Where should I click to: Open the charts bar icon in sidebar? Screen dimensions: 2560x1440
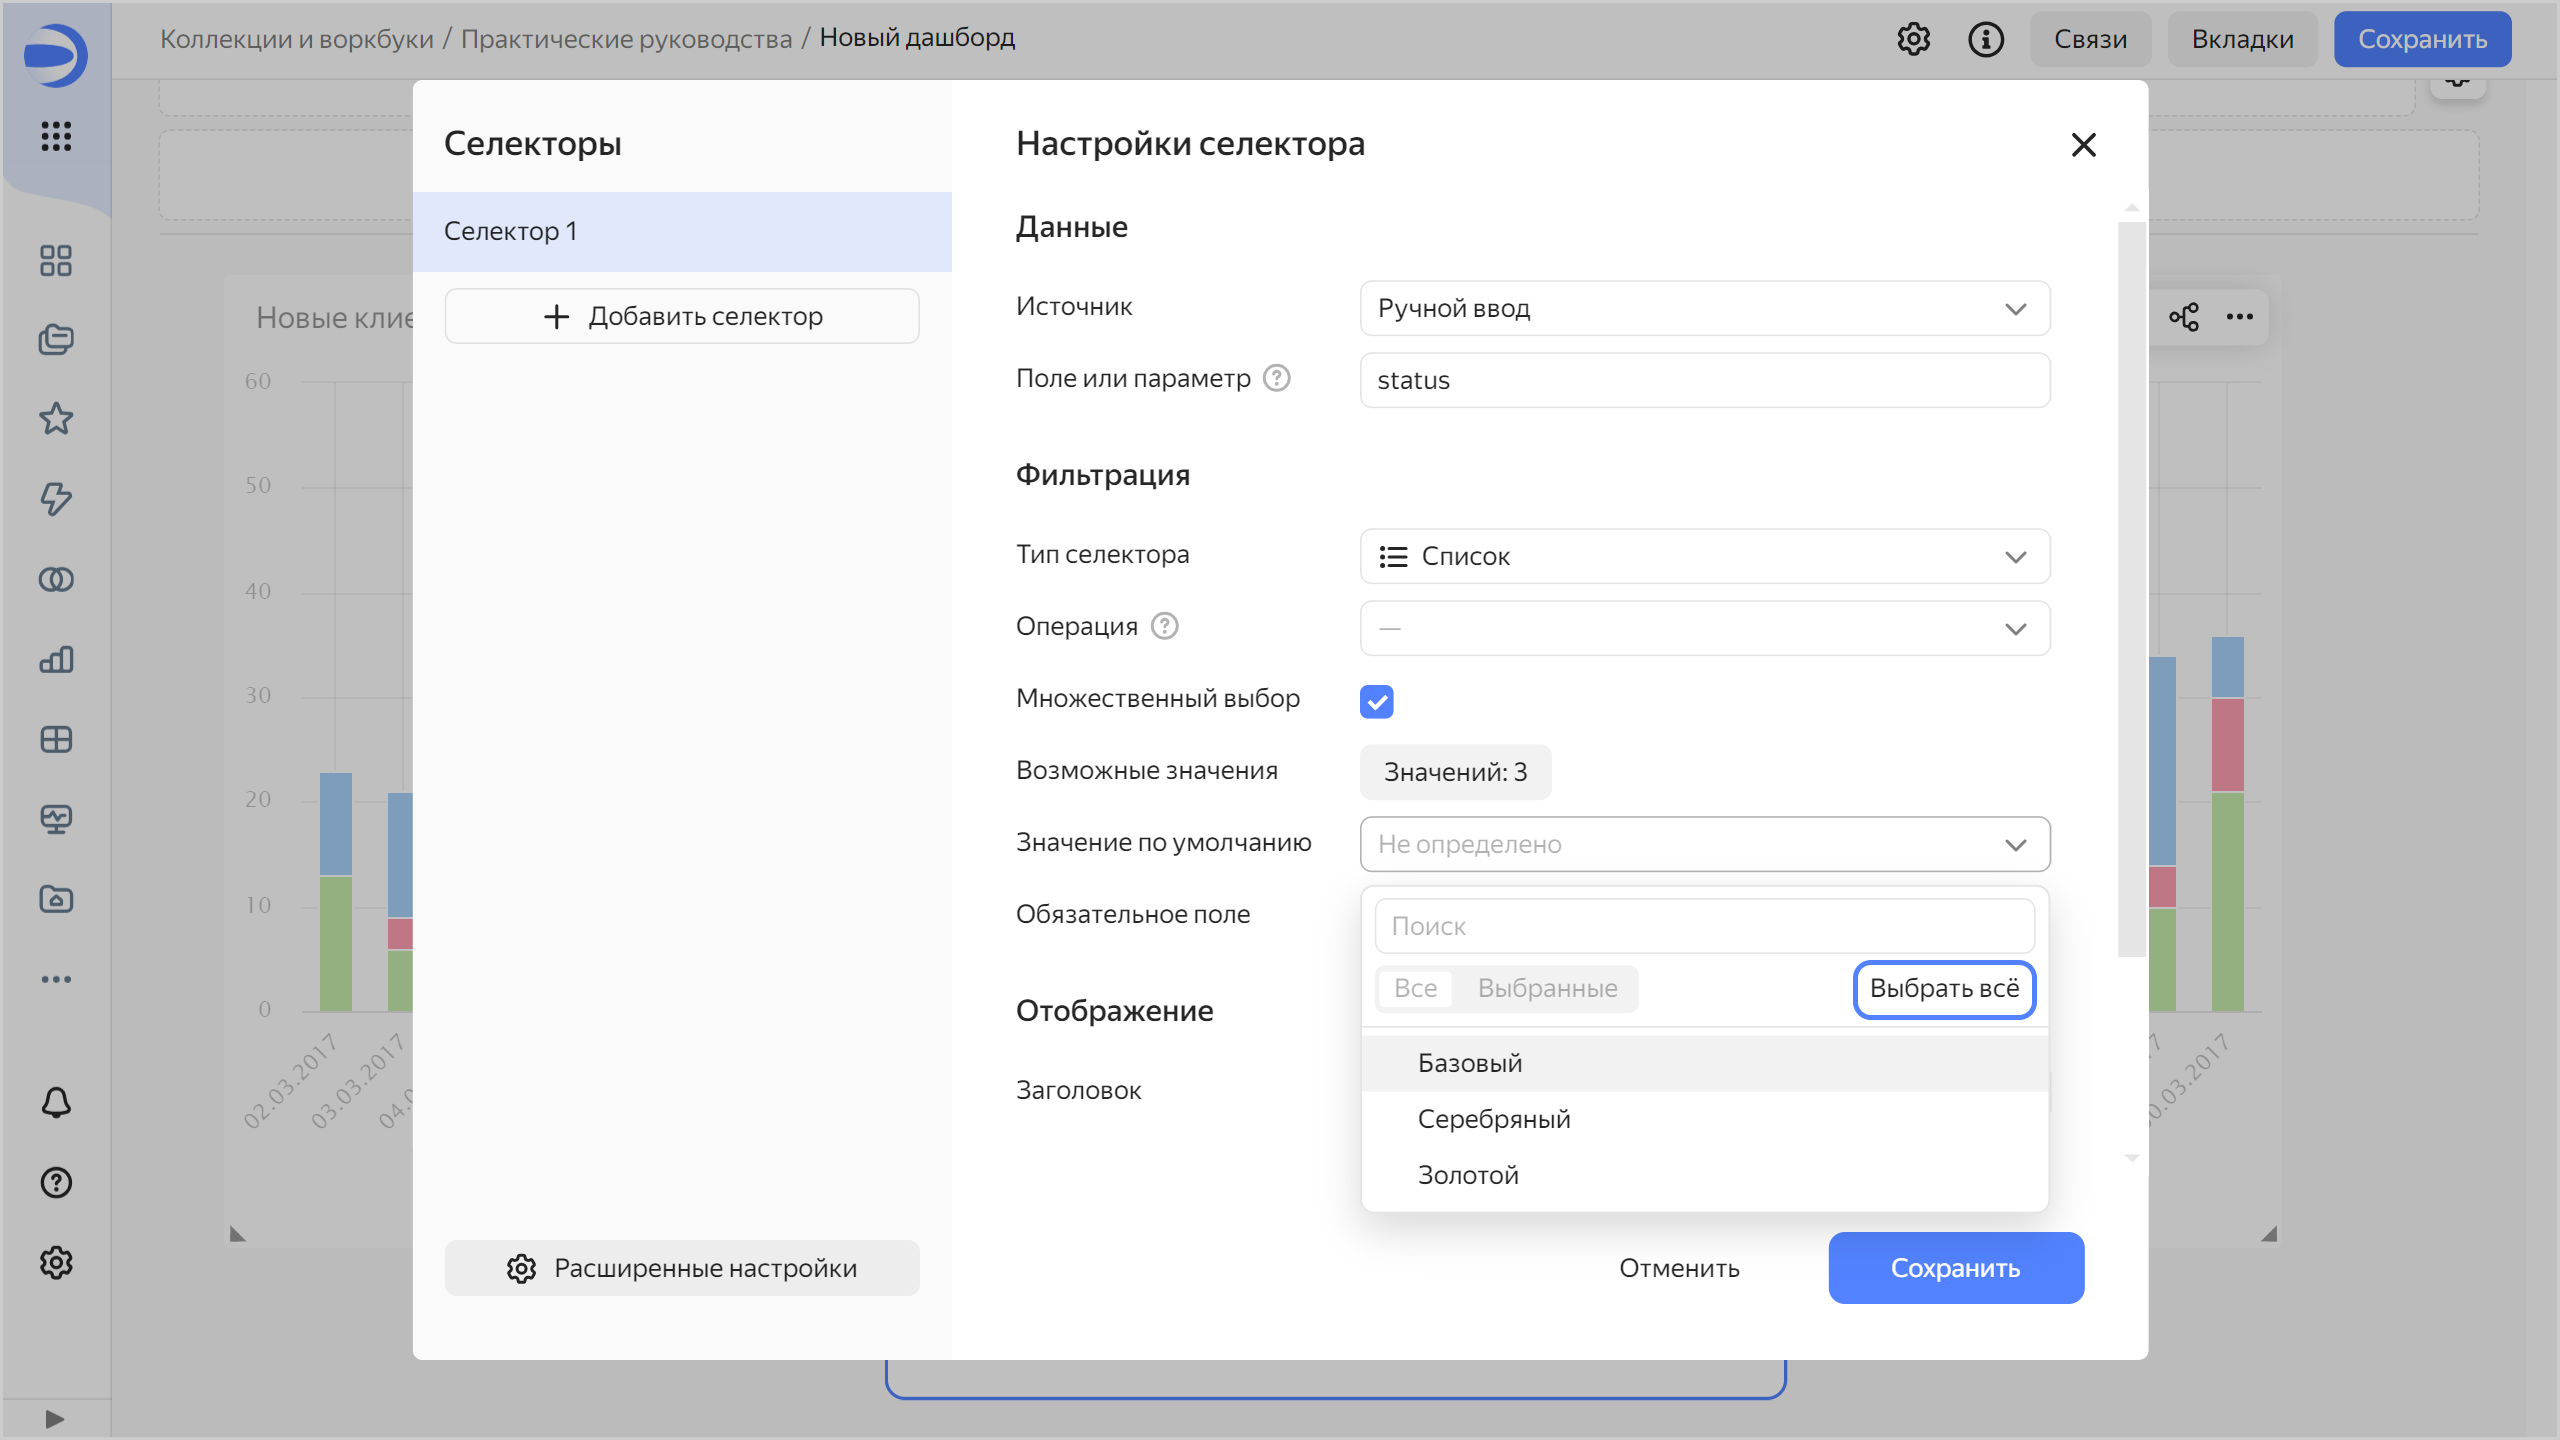tap(56, 659)
